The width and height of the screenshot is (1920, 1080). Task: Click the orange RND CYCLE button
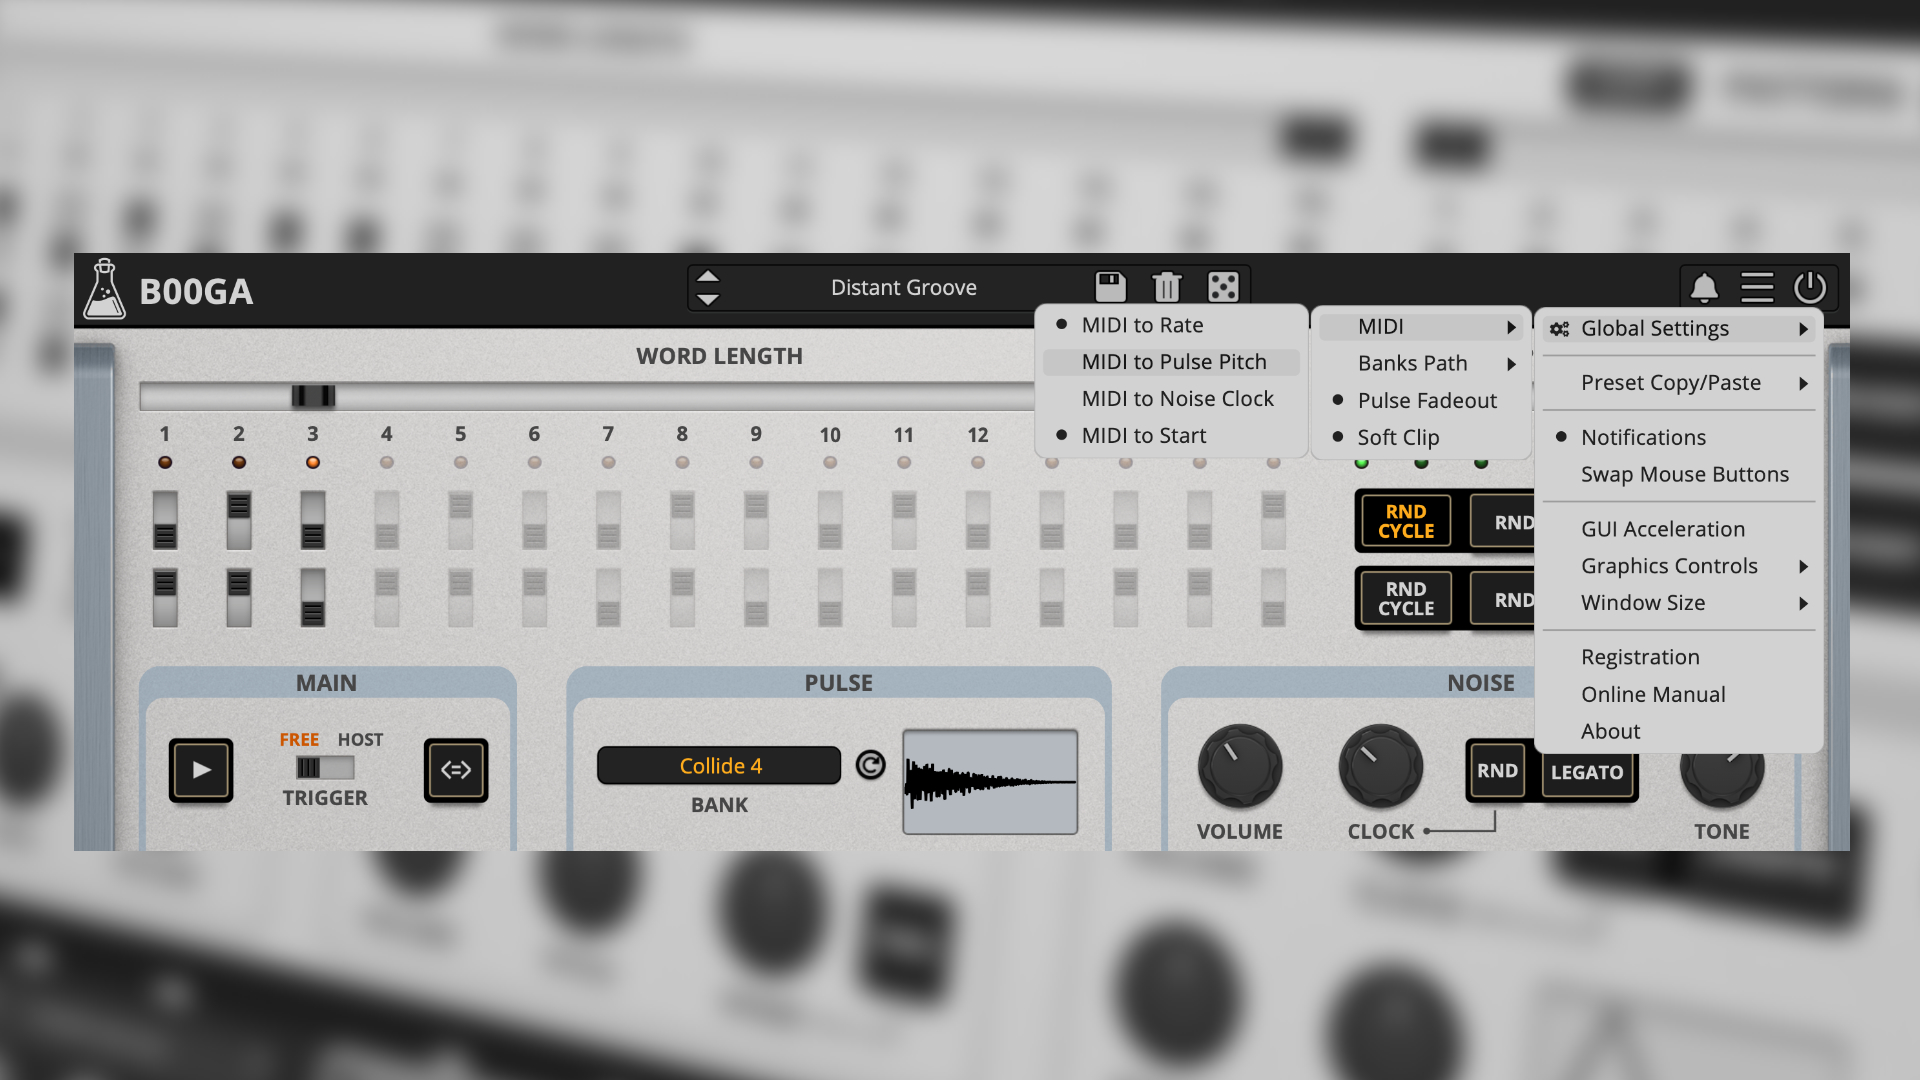(1405, 521)
